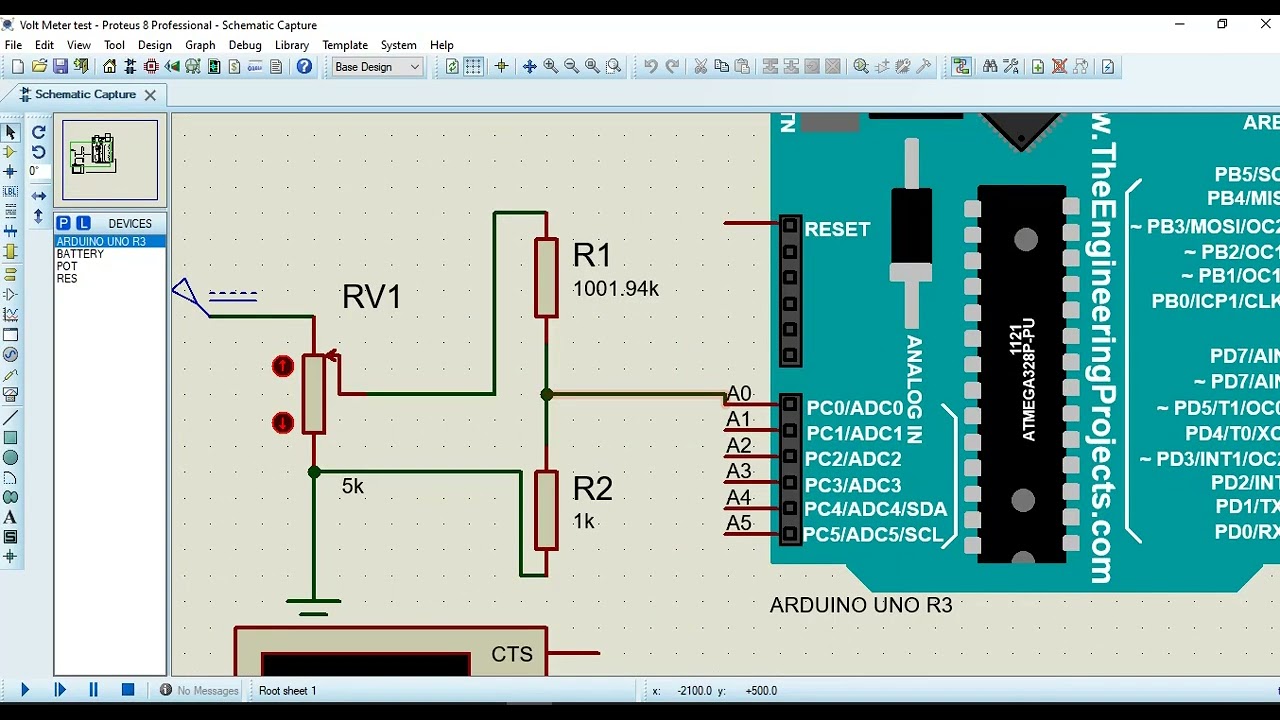
Task: Select the Component Mode tool
Action: click(x=10, y=152)
